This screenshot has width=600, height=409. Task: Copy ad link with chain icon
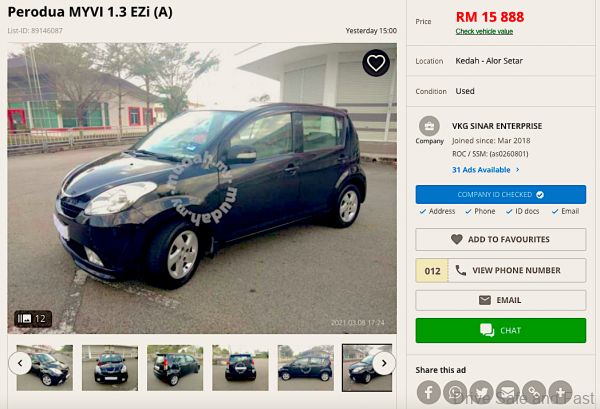tap(534, 392)
